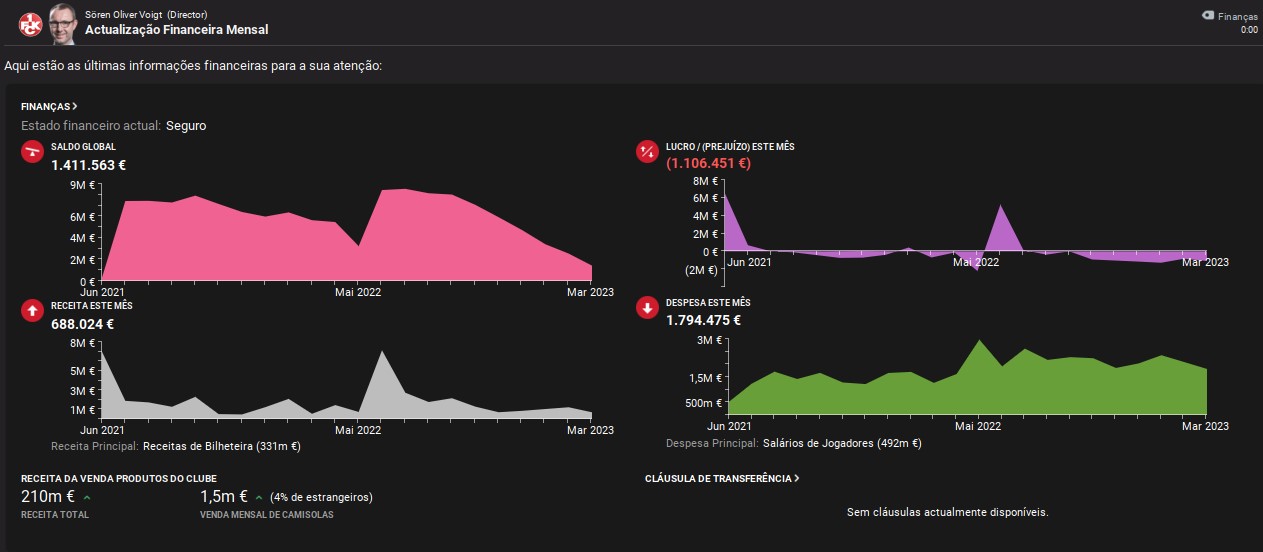This screenshot has height=552, width=1263.
Task: Click the Saldo Global red icon
Action: point(32,152)
